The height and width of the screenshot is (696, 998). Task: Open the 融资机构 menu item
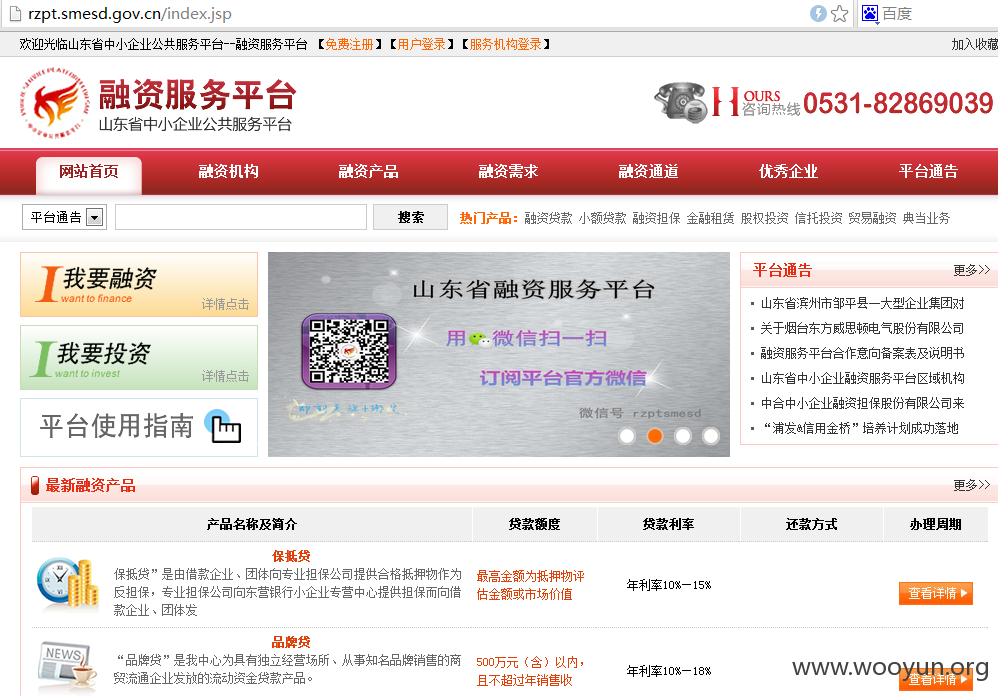coord(228,171)
